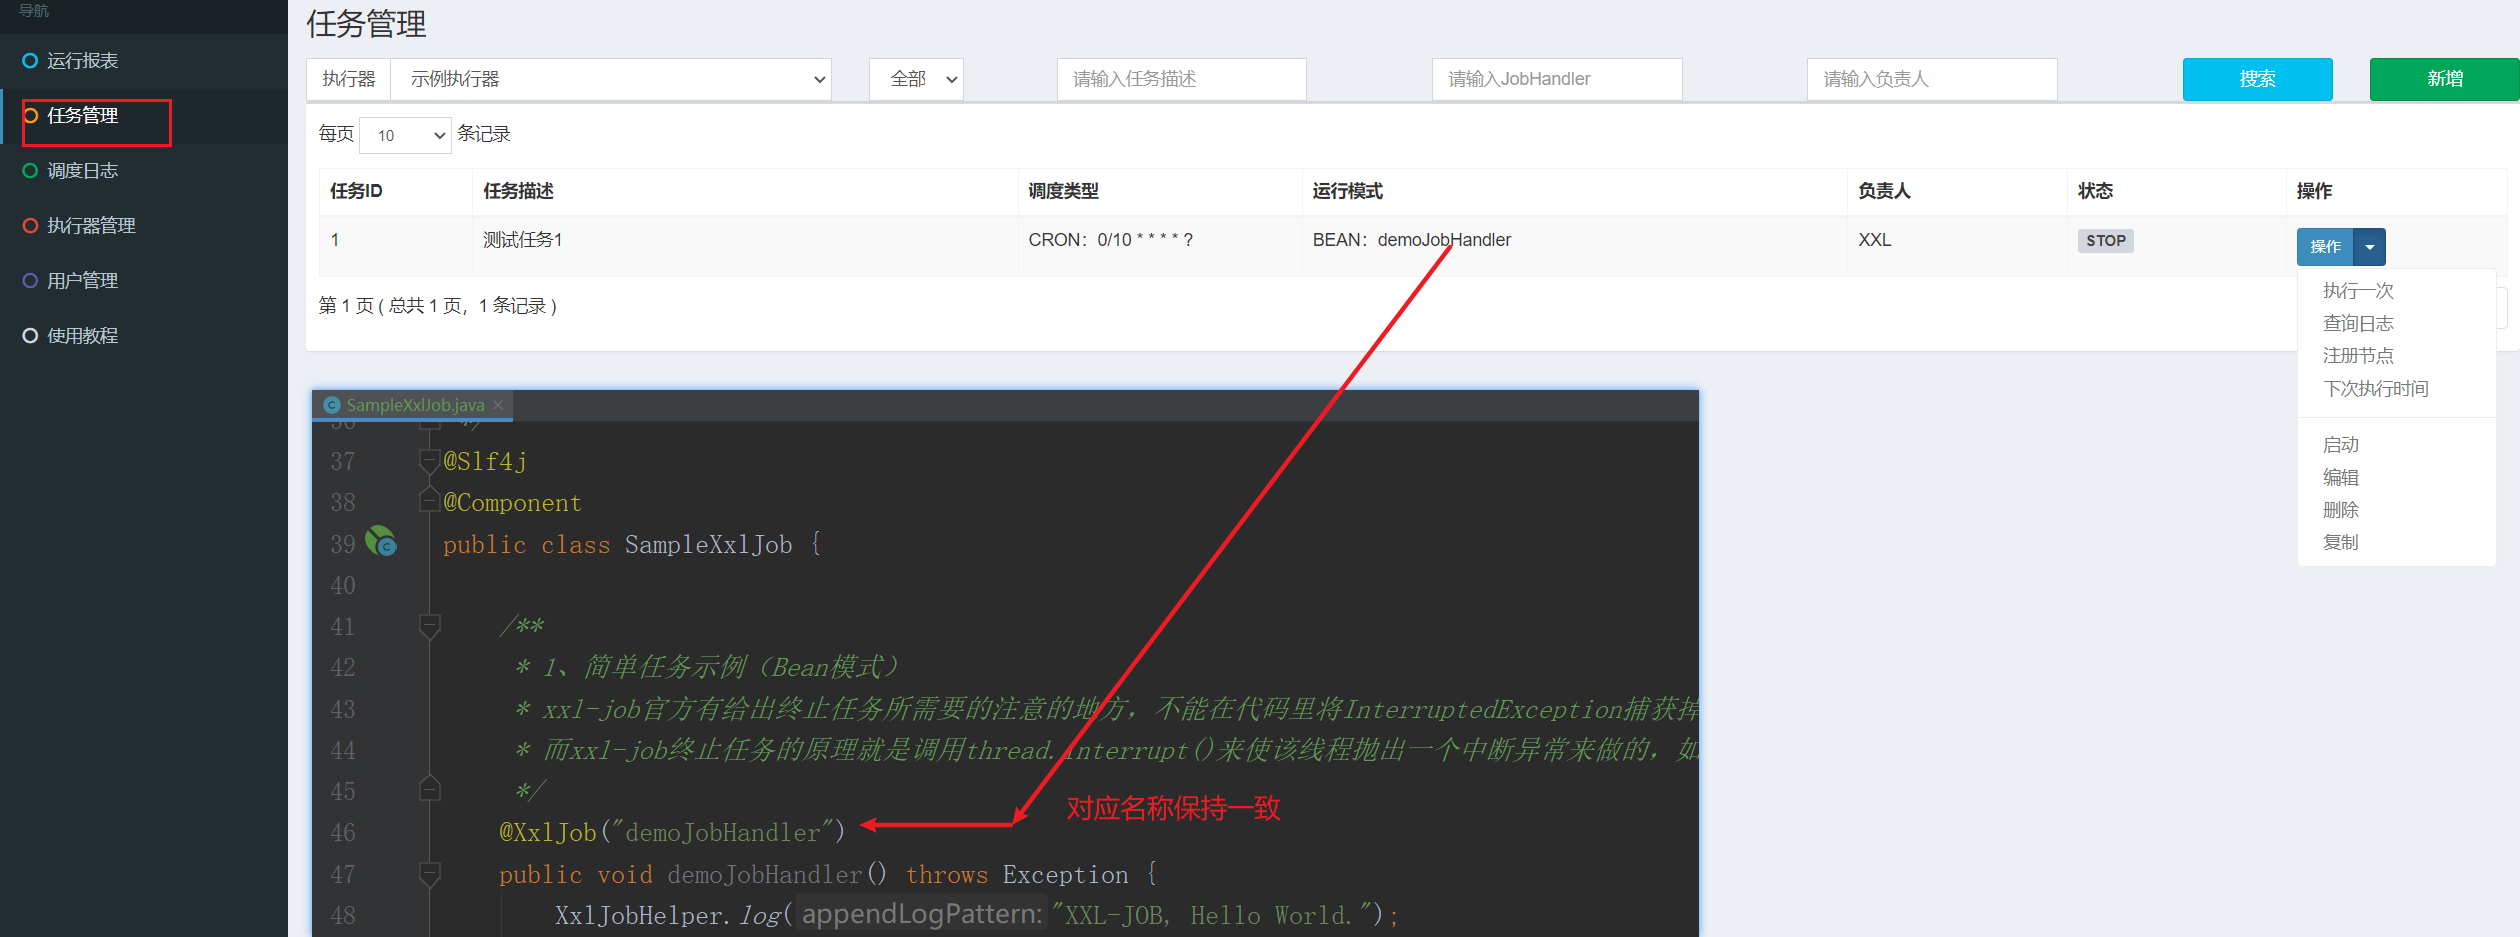Choose 查询日志 in the operations menu

coord(2357,324)
